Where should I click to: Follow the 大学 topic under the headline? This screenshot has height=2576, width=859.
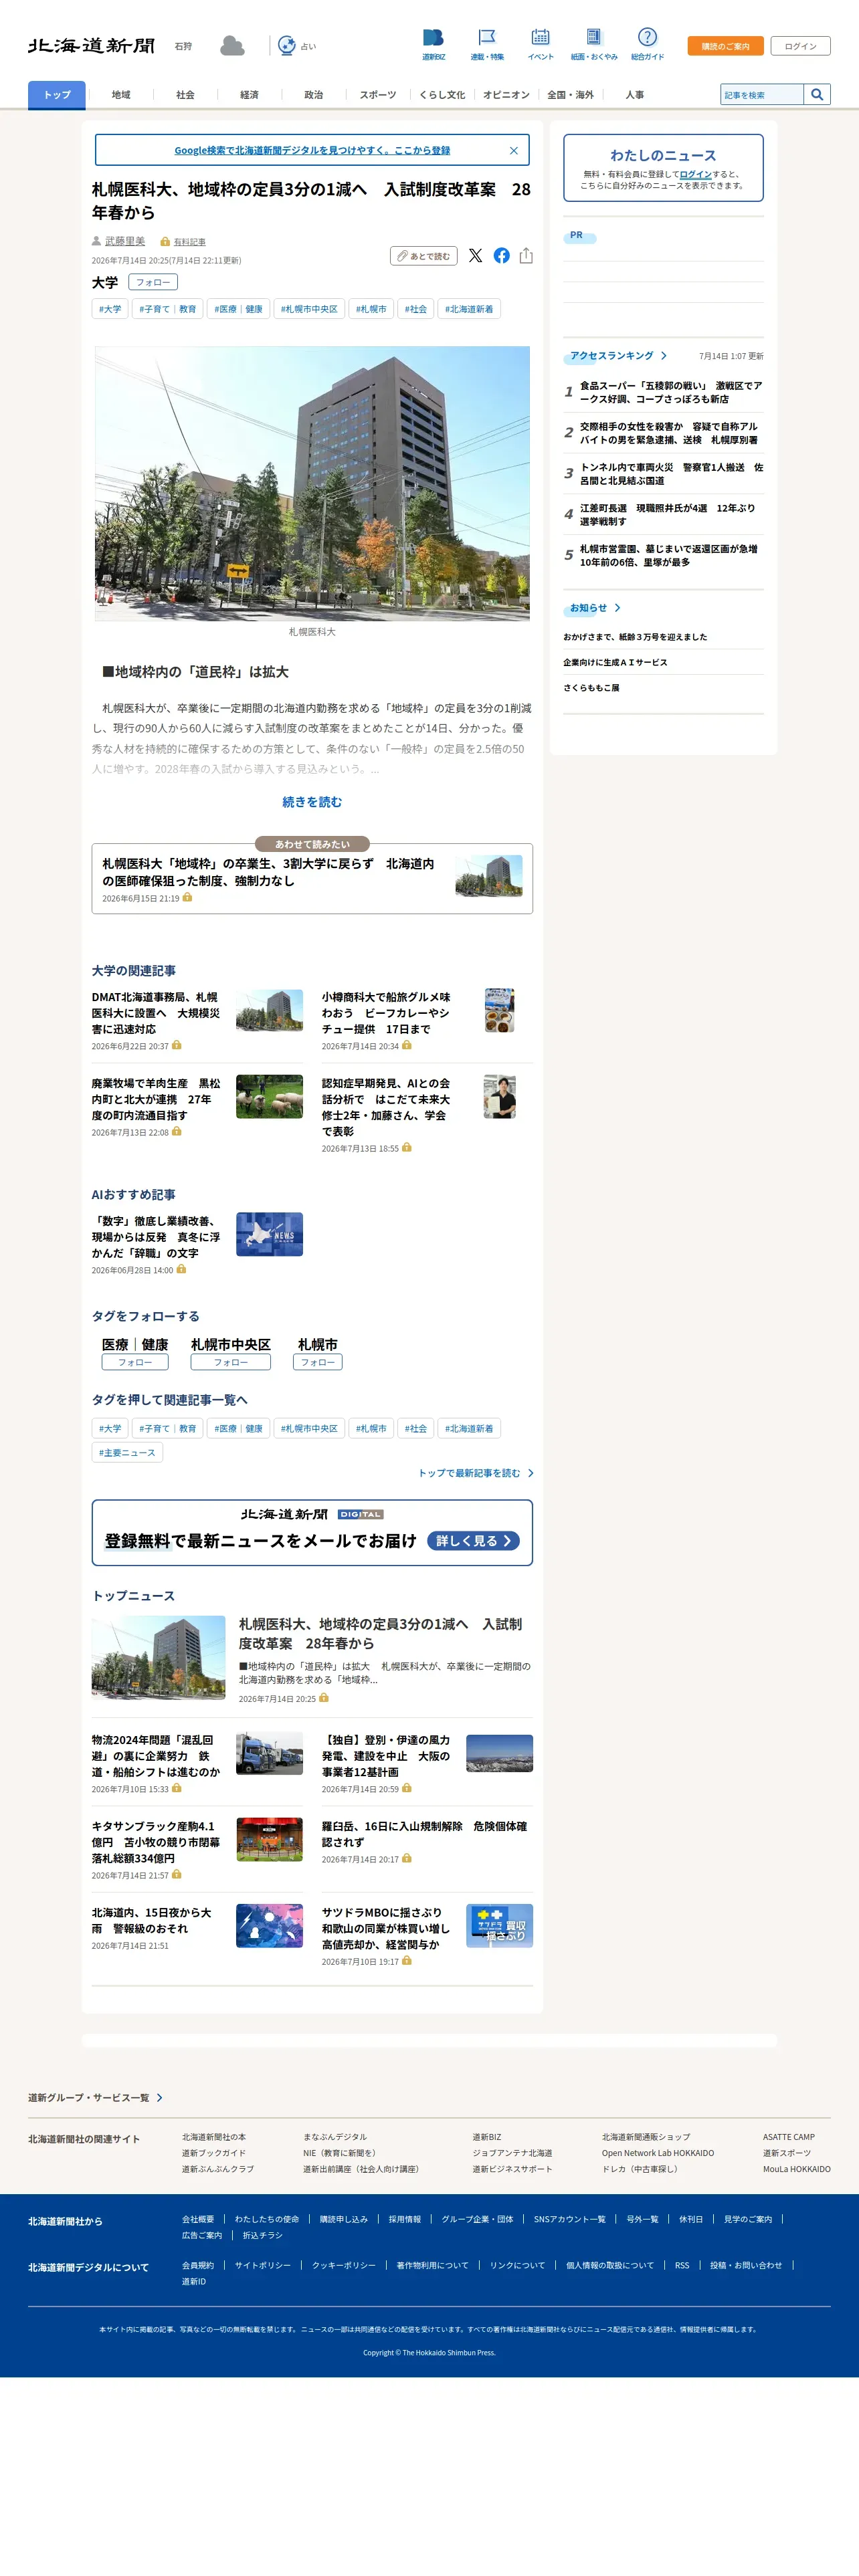[153, 283]
